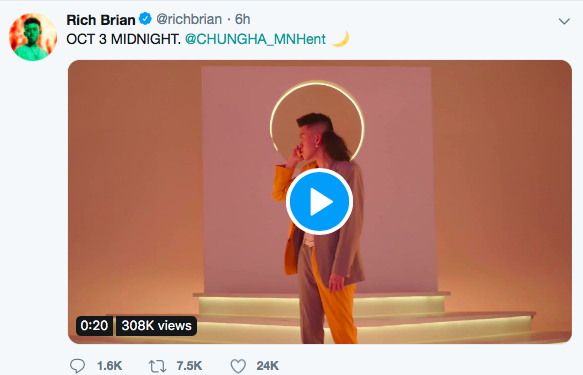Viewport: 583px width, 375px height.
Task: Click the 1.6K replies count
Action: pyautogui.click(x=109, y=366)
